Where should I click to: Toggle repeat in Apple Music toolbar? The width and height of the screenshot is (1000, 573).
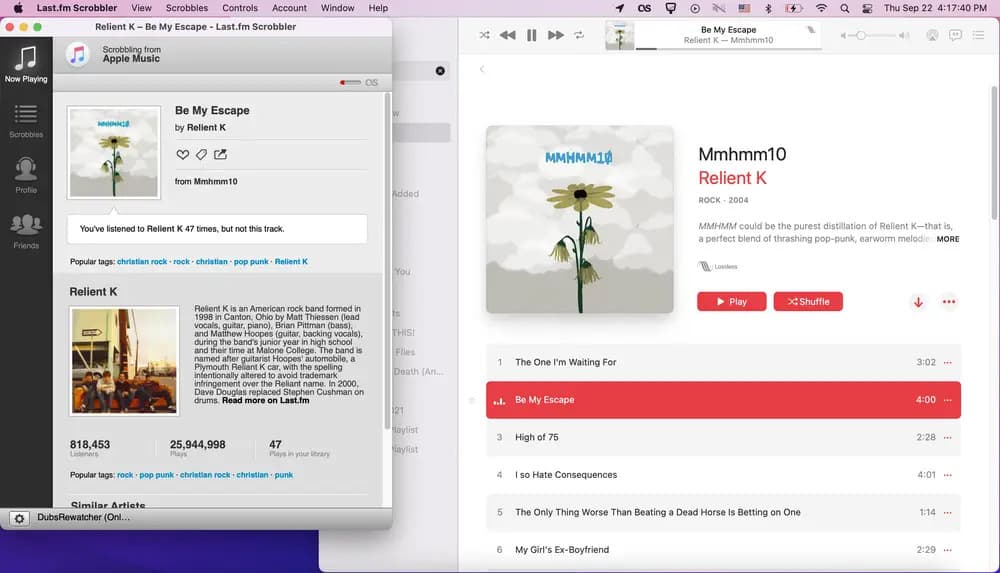point(579,35)
